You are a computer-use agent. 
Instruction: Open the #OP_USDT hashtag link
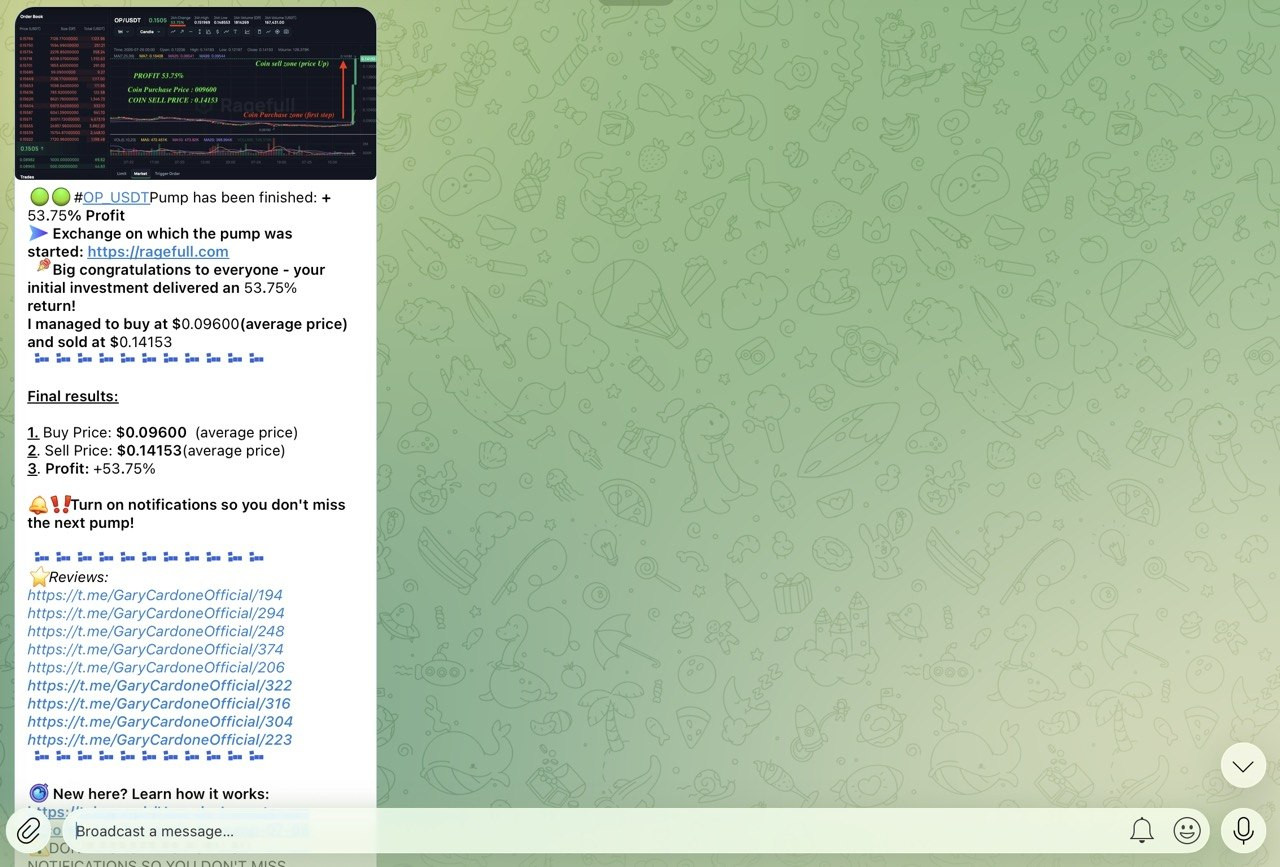point(111,198)
